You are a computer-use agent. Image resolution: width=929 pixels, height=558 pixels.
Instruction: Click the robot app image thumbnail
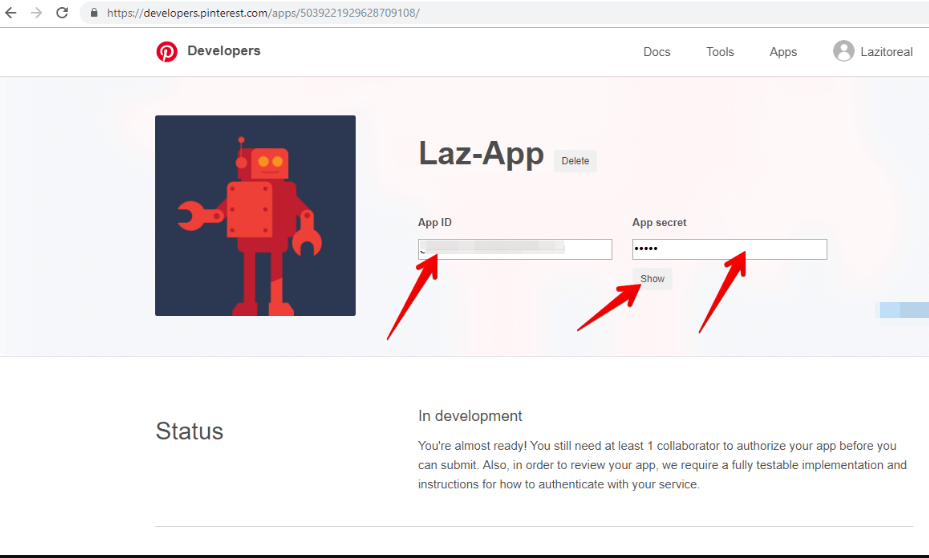click(255, 216)
